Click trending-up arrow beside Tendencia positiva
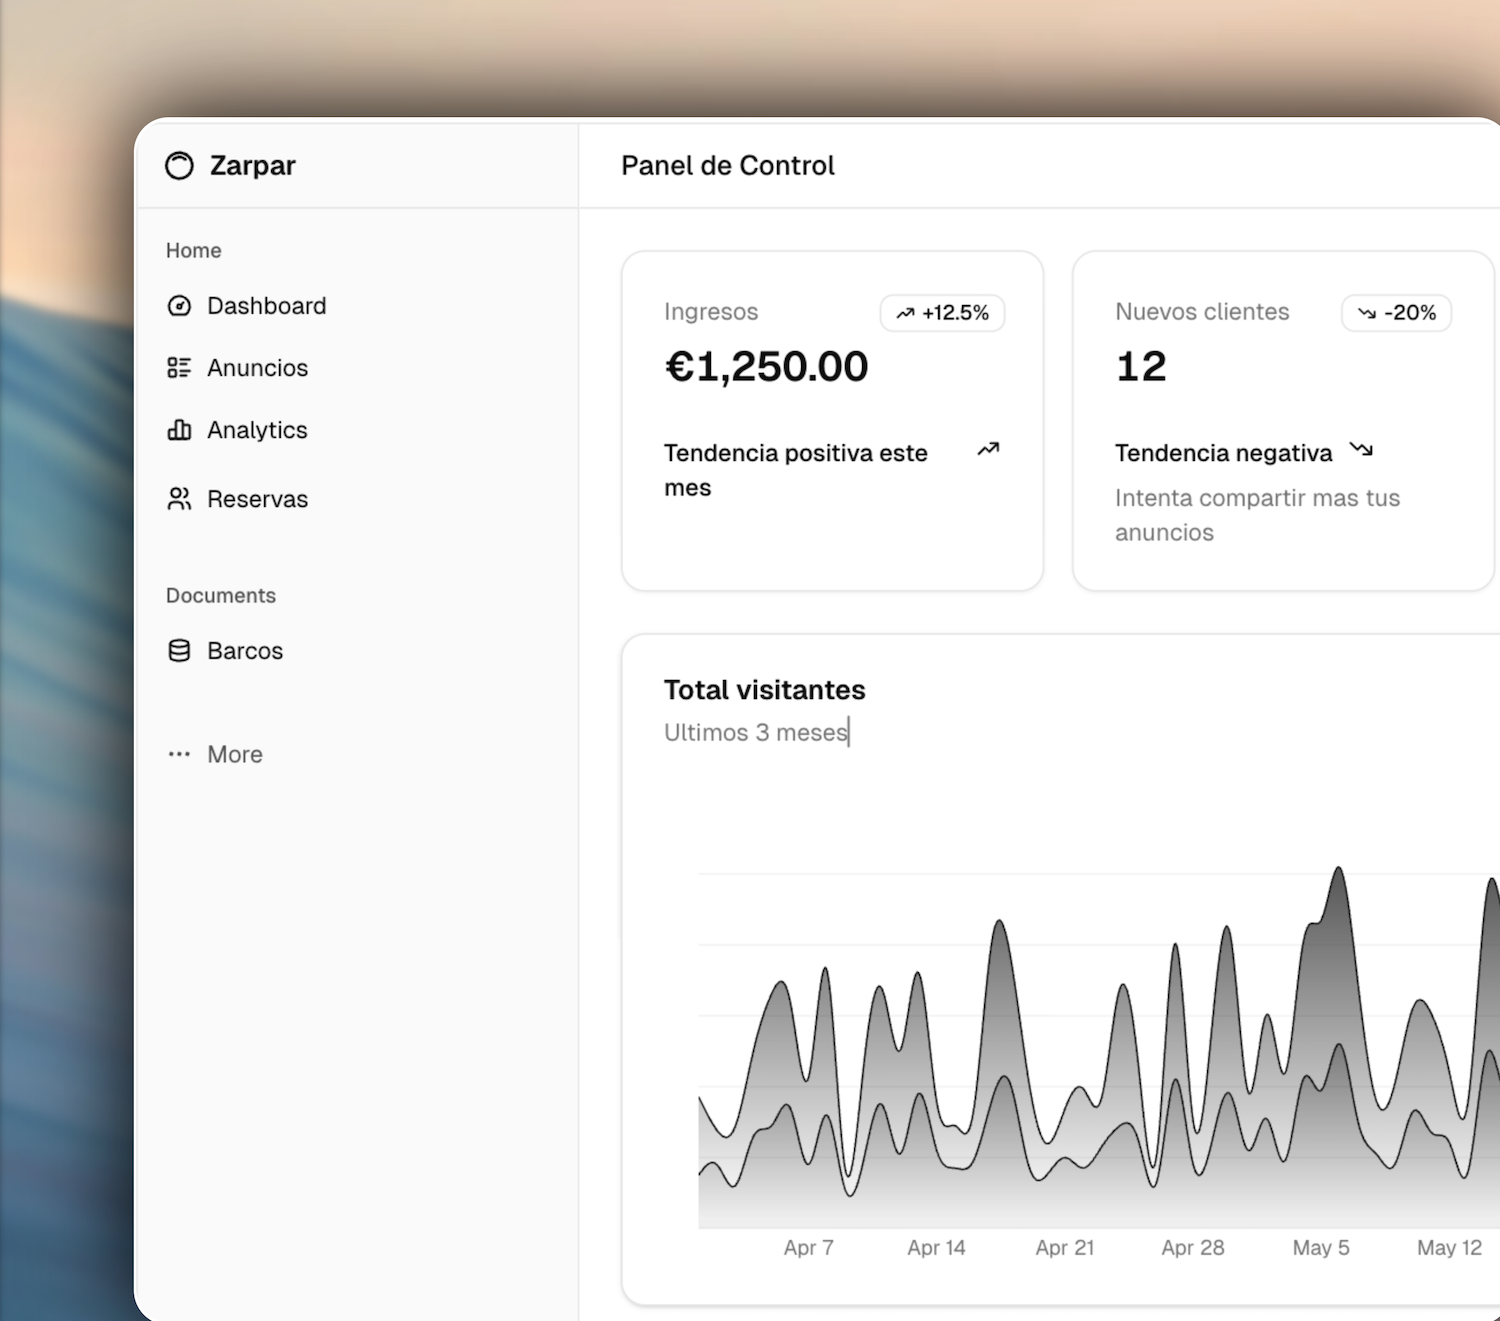 tap(988, 450)
